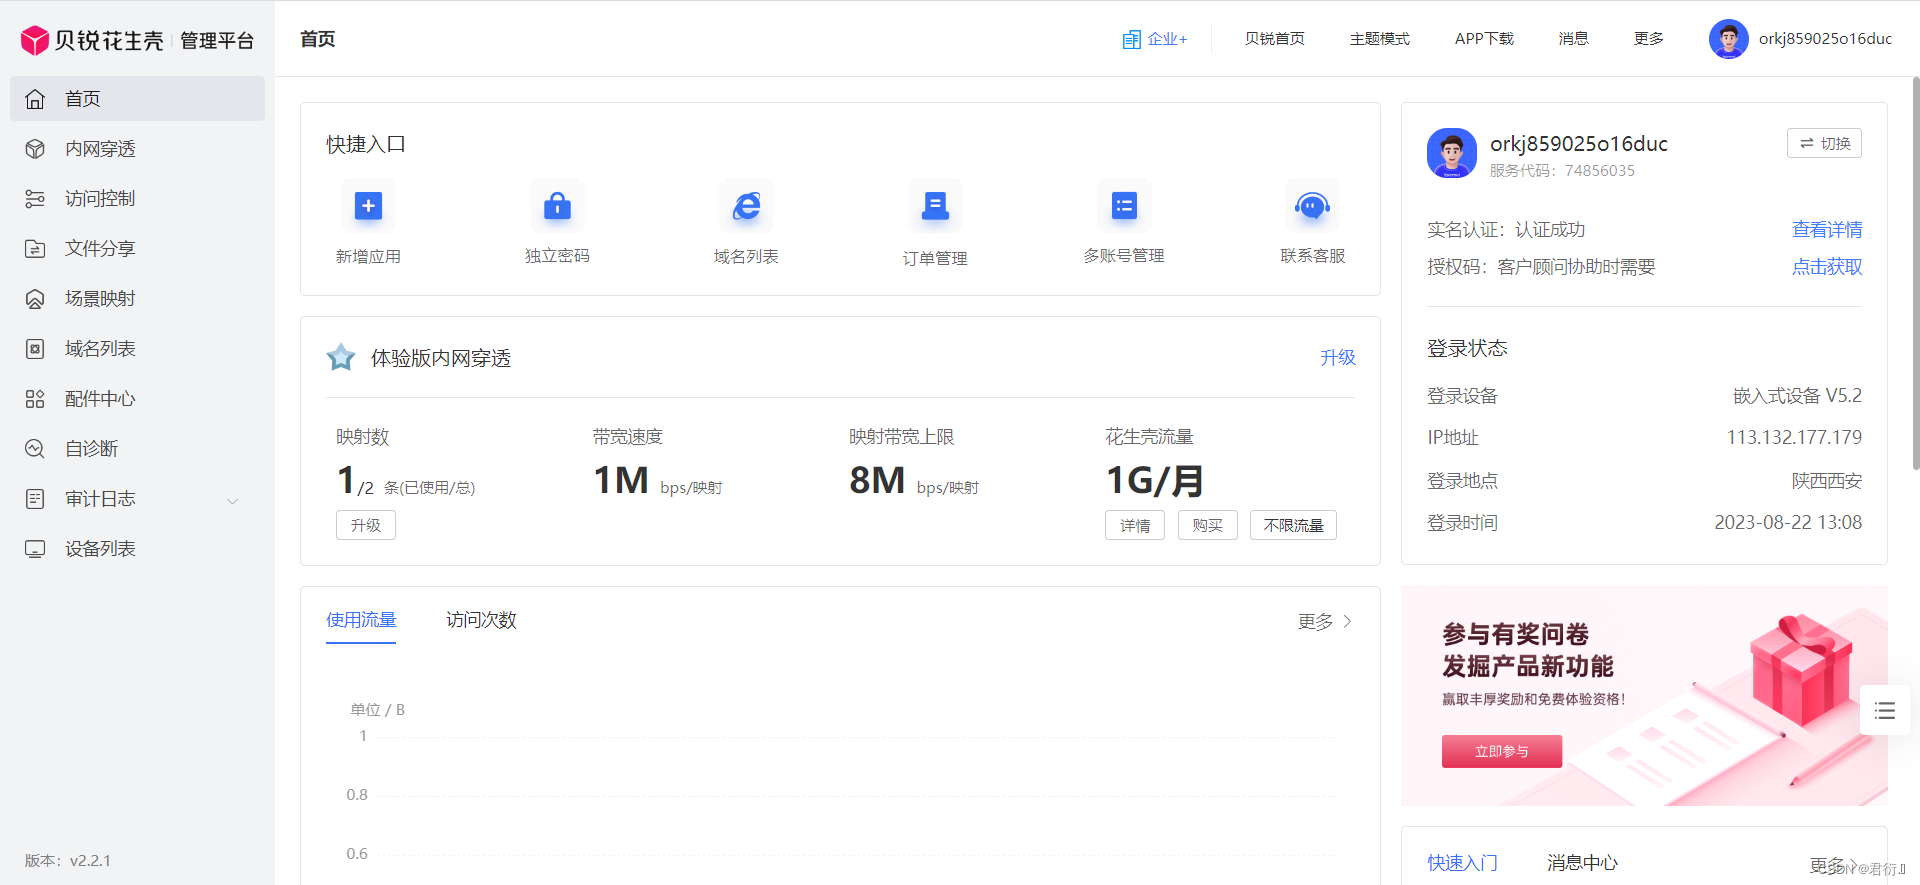Open the 更多 menu in header
The width and height of the screenshot is (1920, 885).
(x=1648, y=39)
